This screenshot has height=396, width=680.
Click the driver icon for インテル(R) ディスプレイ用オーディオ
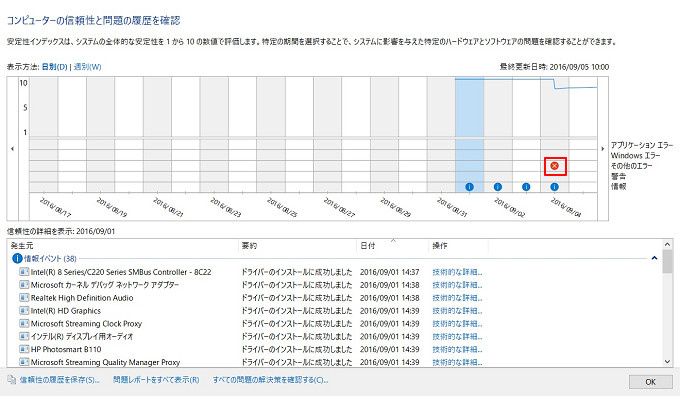coord(24,336)
